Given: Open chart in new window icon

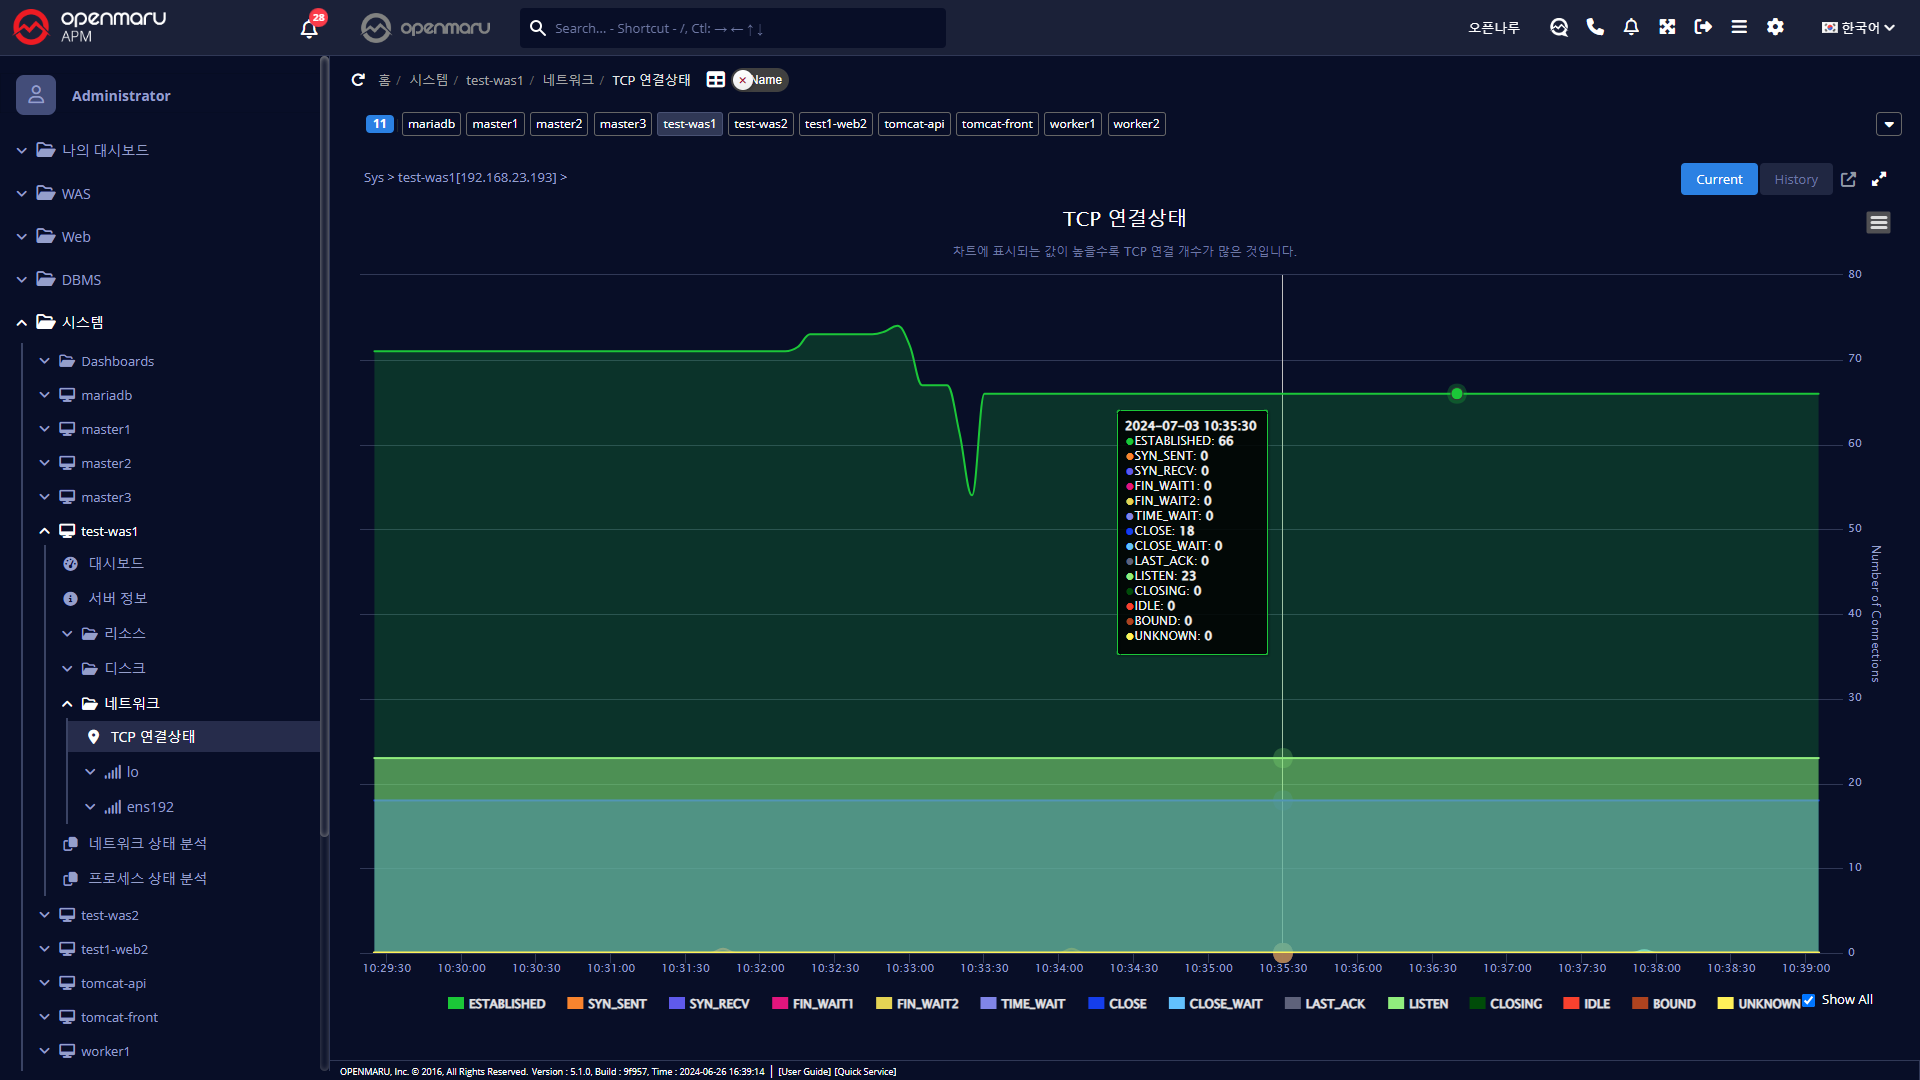Looking at the screenshot, I should [1848, 179].
